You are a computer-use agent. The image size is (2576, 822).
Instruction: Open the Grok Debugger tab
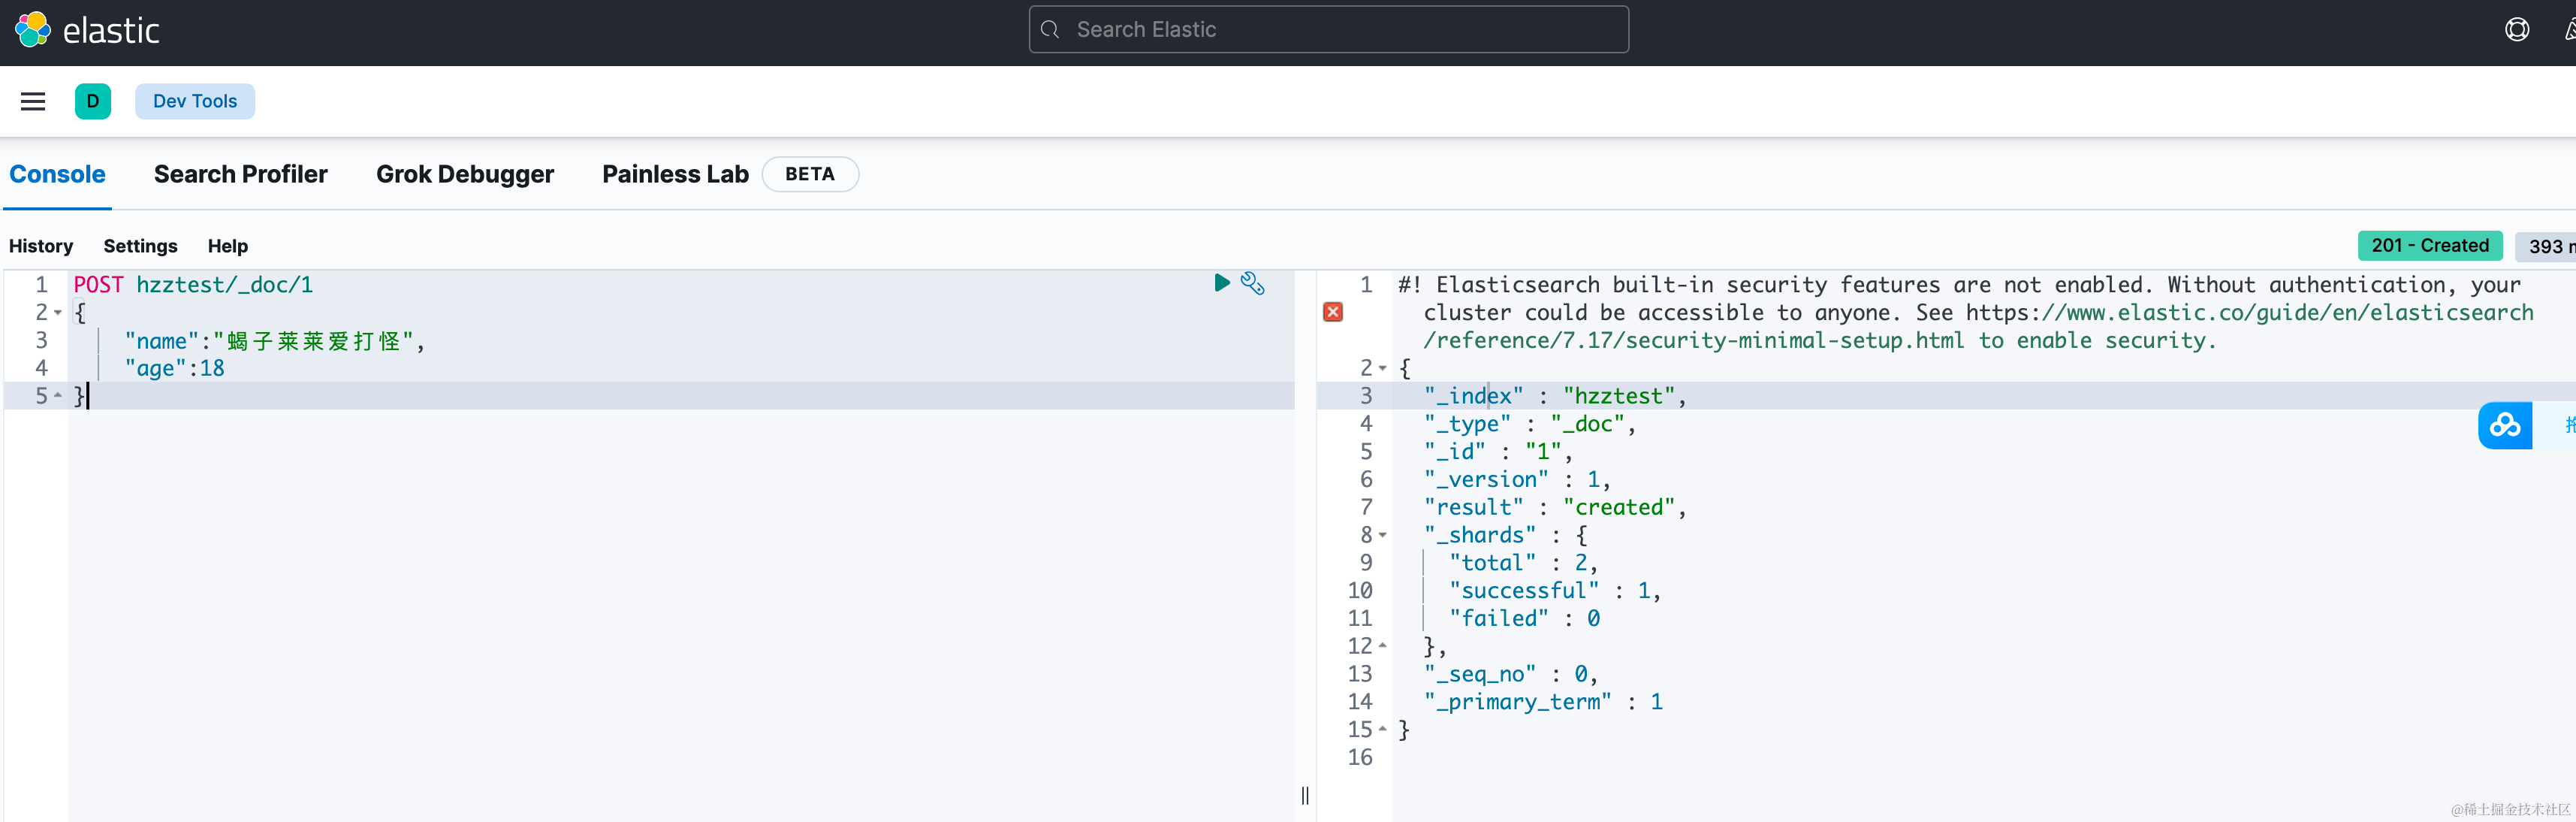point(464,174)
